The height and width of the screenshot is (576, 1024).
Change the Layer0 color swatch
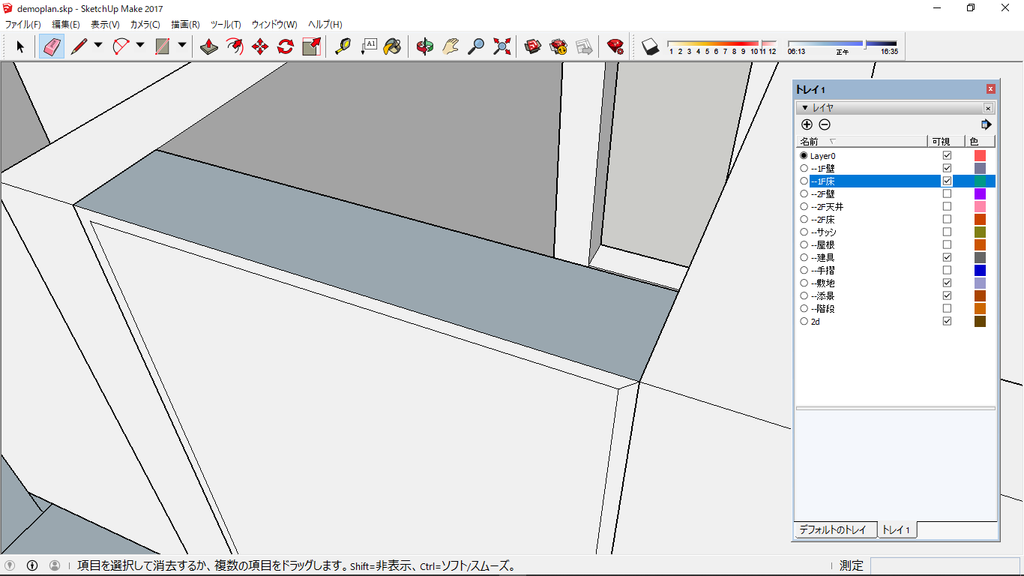click(x=980, y=155)
